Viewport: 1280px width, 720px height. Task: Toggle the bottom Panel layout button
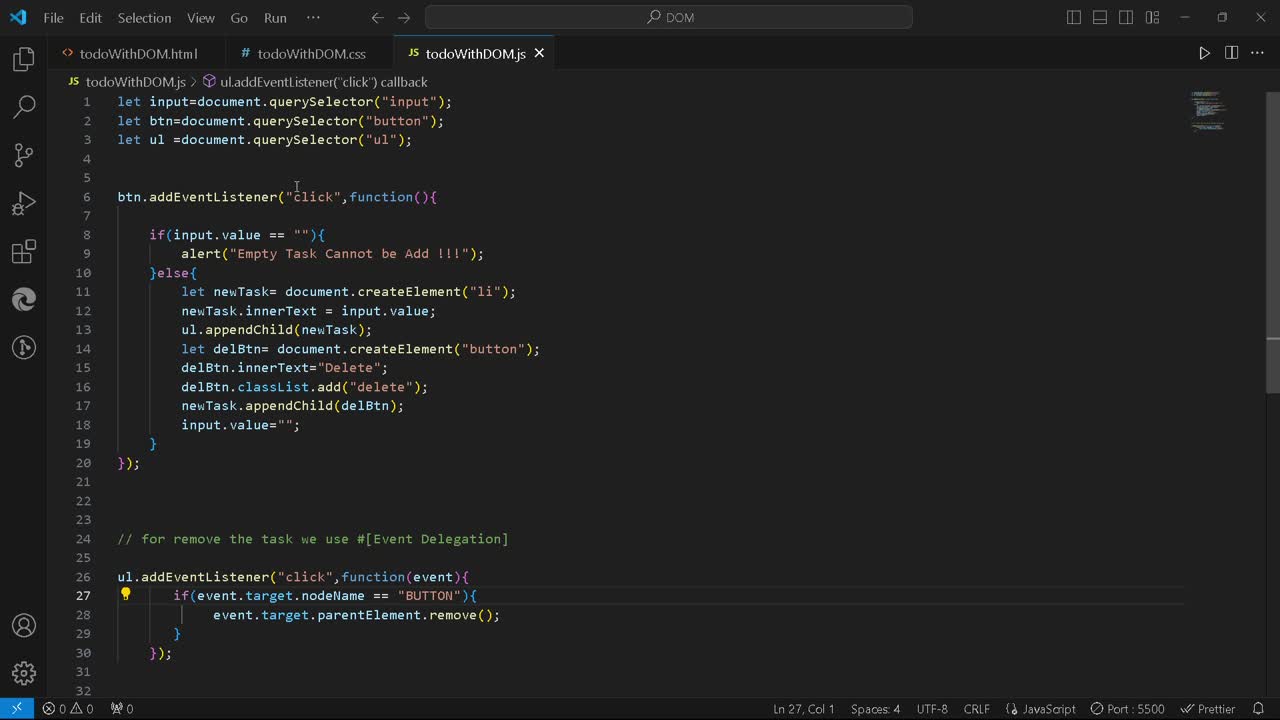click(1100, 18)
